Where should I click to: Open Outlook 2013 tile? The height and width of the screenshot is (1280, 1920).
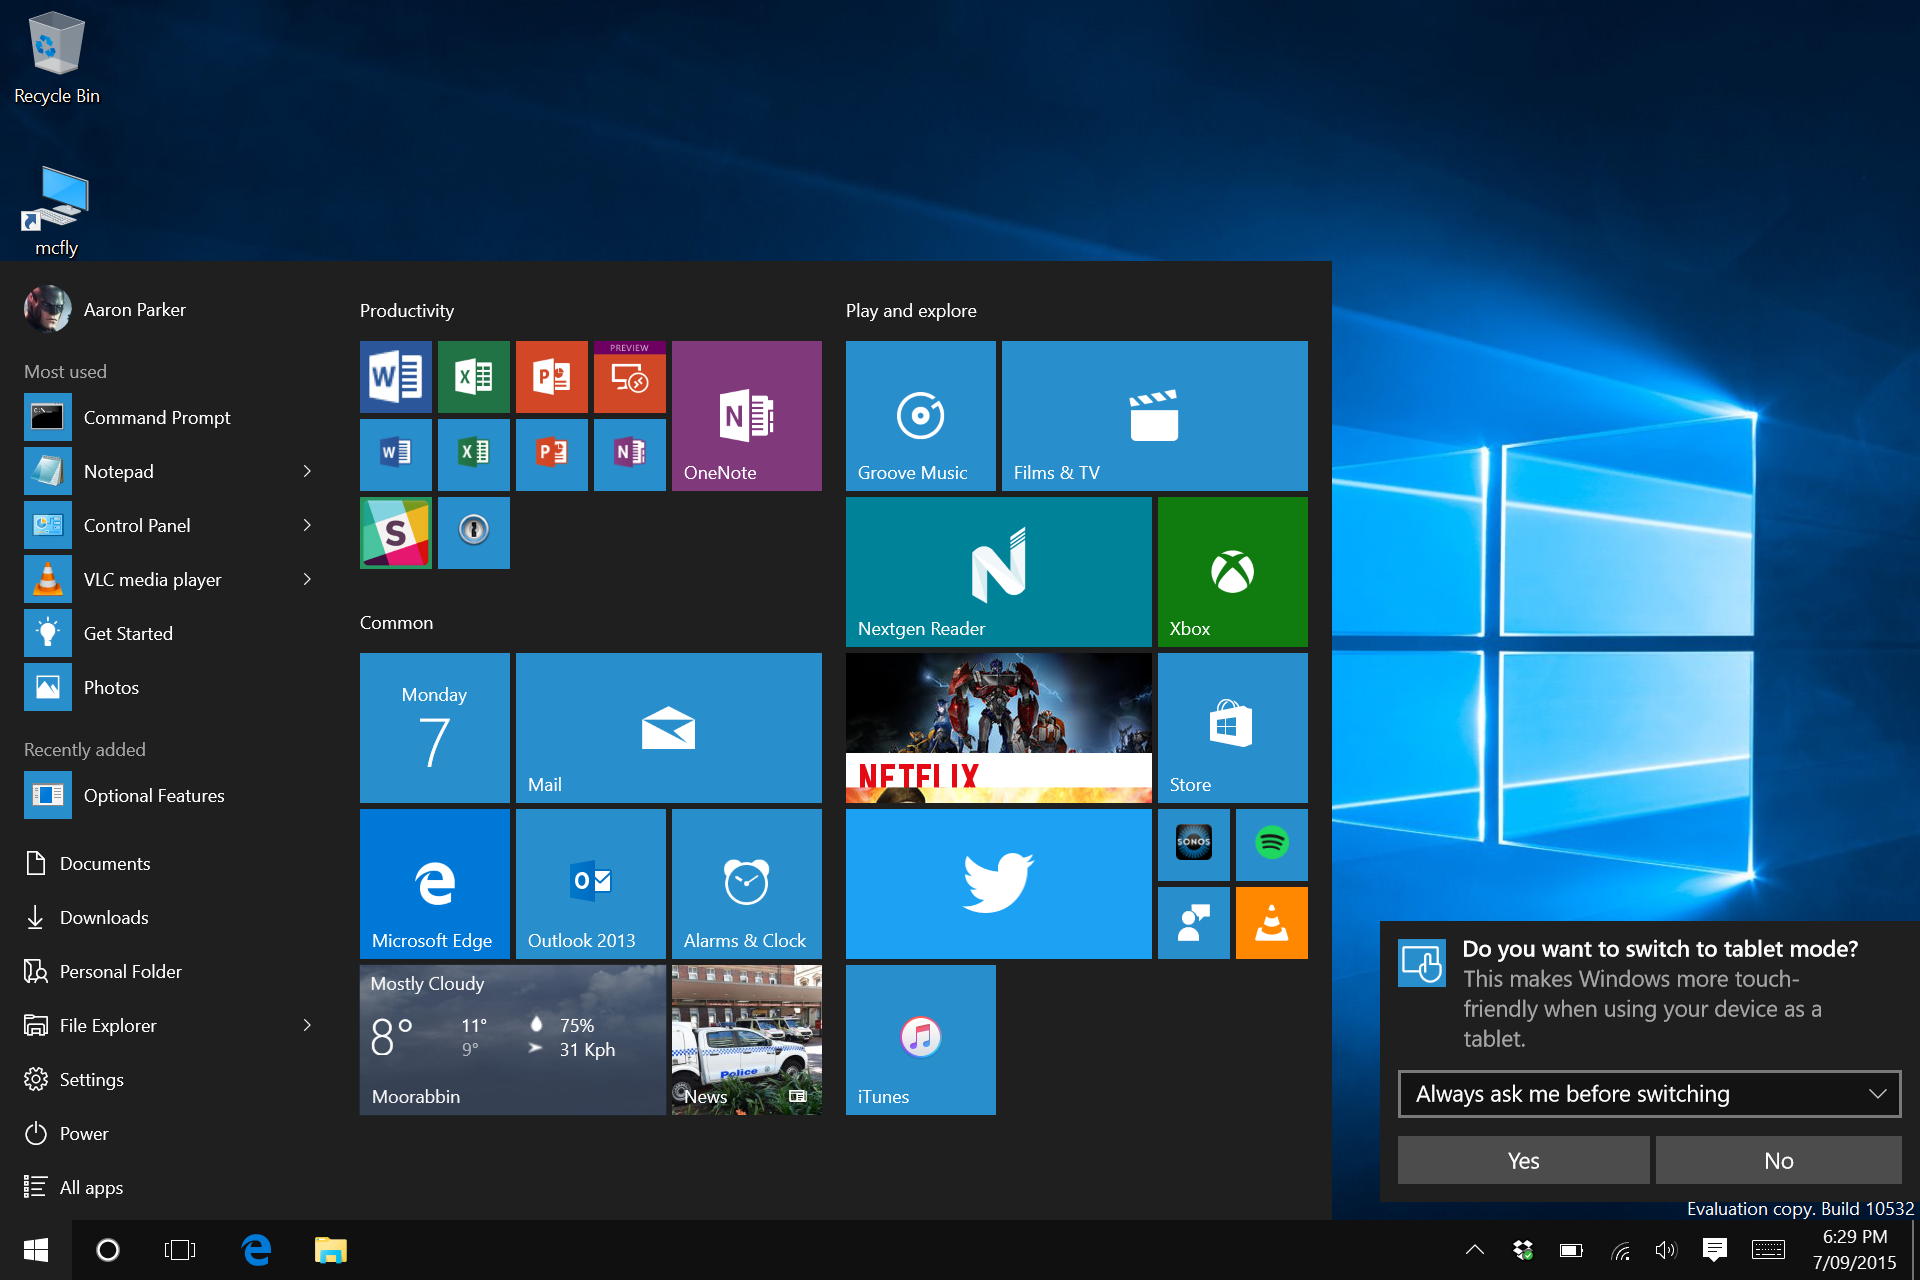tap(591, 884)
